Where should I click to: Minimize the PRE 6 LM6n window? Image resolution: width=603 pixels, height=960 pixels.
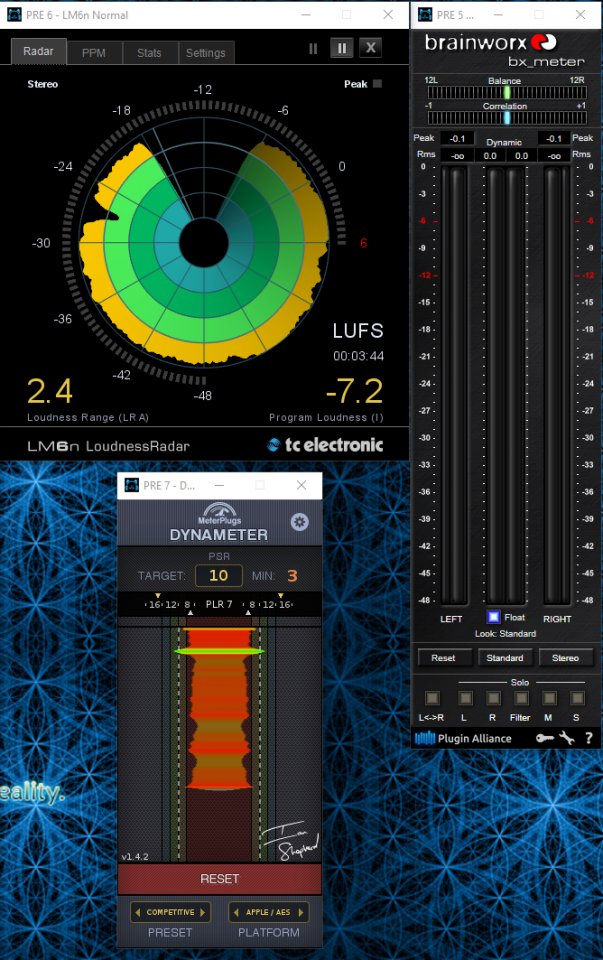coord(305,15)
